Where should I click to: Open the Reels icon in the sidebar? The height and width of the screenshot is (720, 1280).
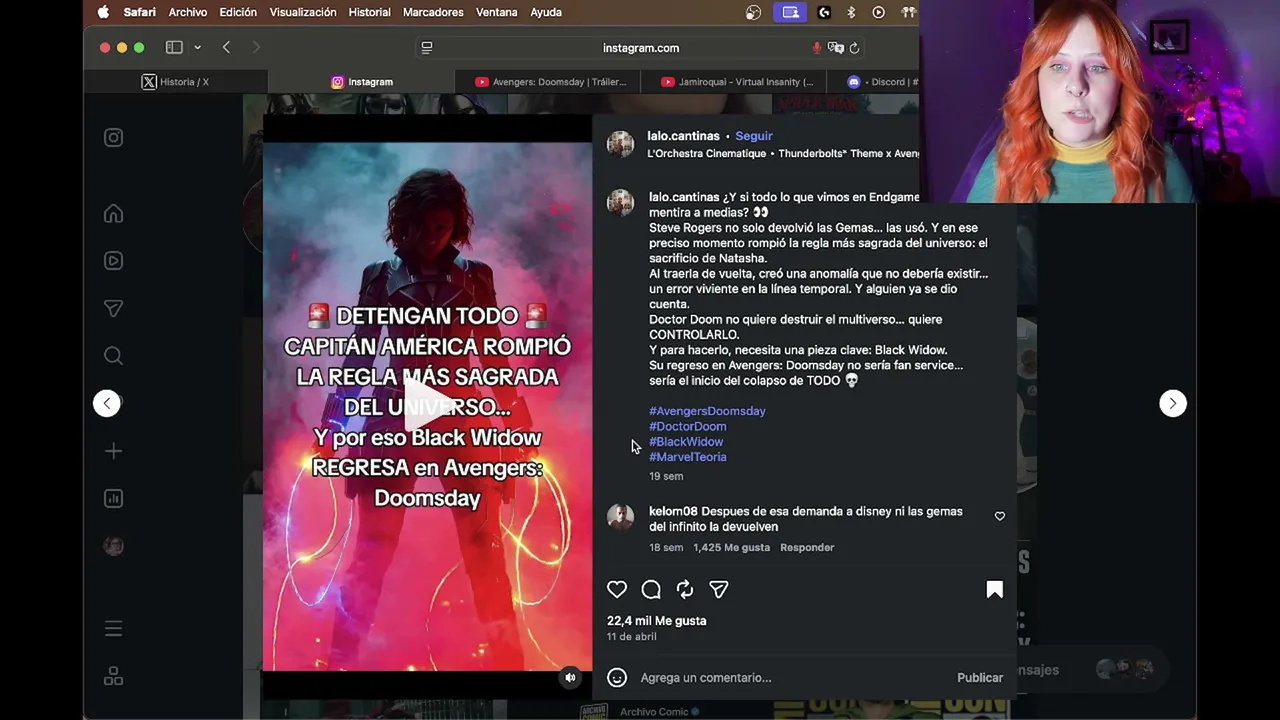click(x=114, y=261)
